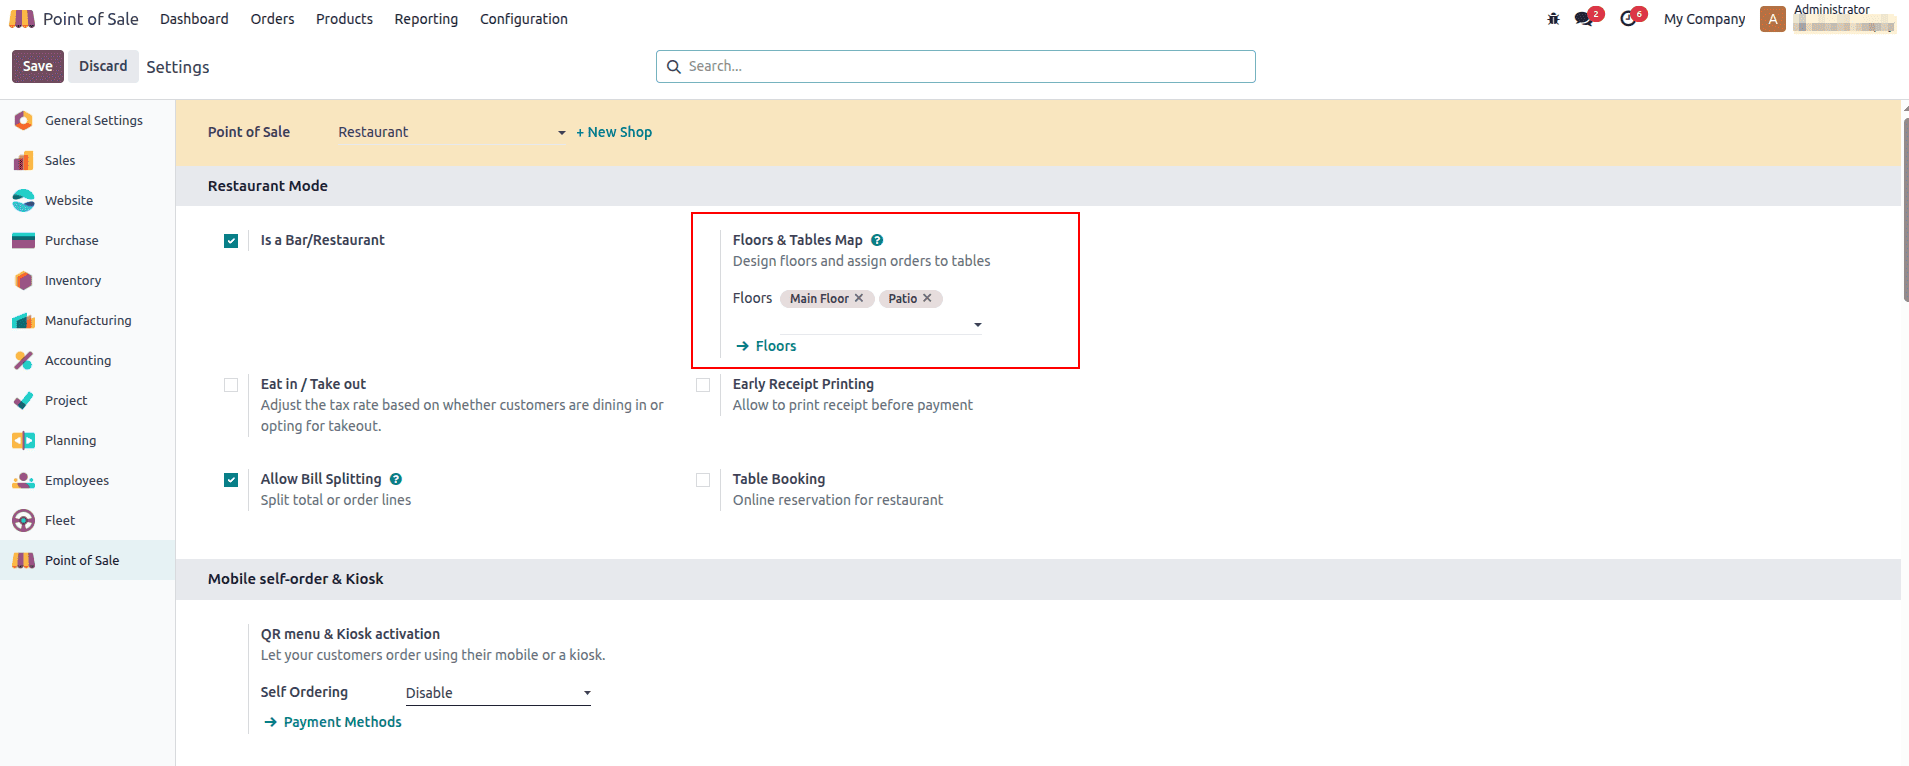This screenshot has height=766, width=1909.
Task: Click the Planning sidebar icon
Action: pos(24,440)
